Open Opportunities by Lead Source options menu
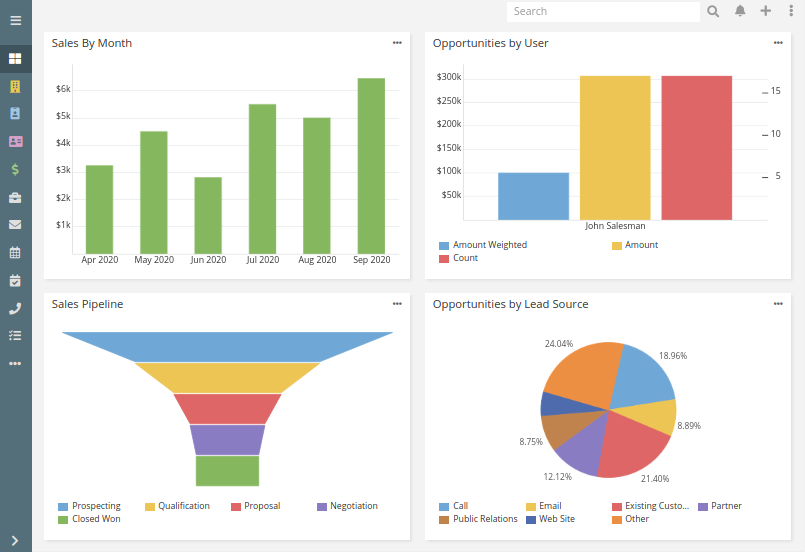805x552 pixels. coord(778,304)
